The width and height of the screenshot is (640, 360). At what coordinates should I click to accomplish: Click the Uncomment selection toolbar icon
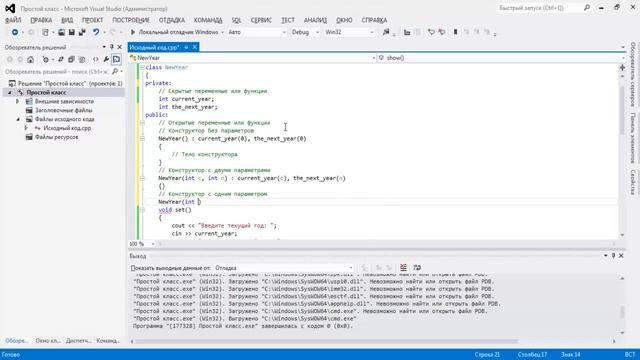[x=442, y=32]
